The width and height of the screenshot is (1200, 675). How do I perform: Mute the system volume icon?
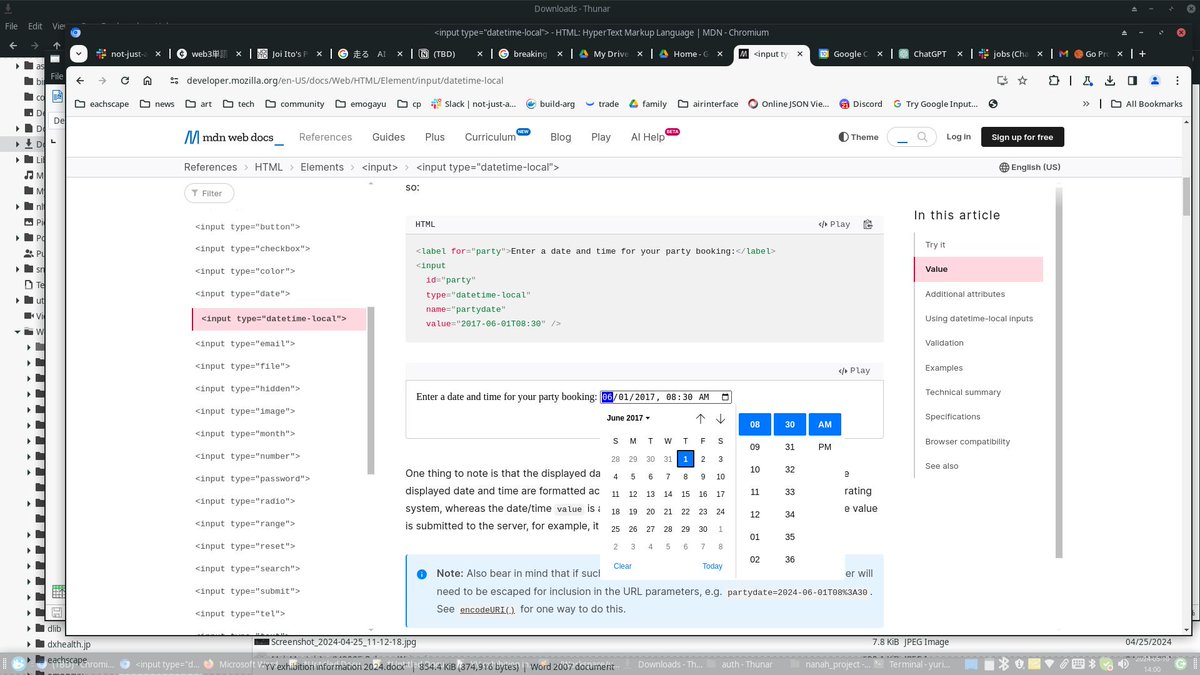(x=1123, y=663)
